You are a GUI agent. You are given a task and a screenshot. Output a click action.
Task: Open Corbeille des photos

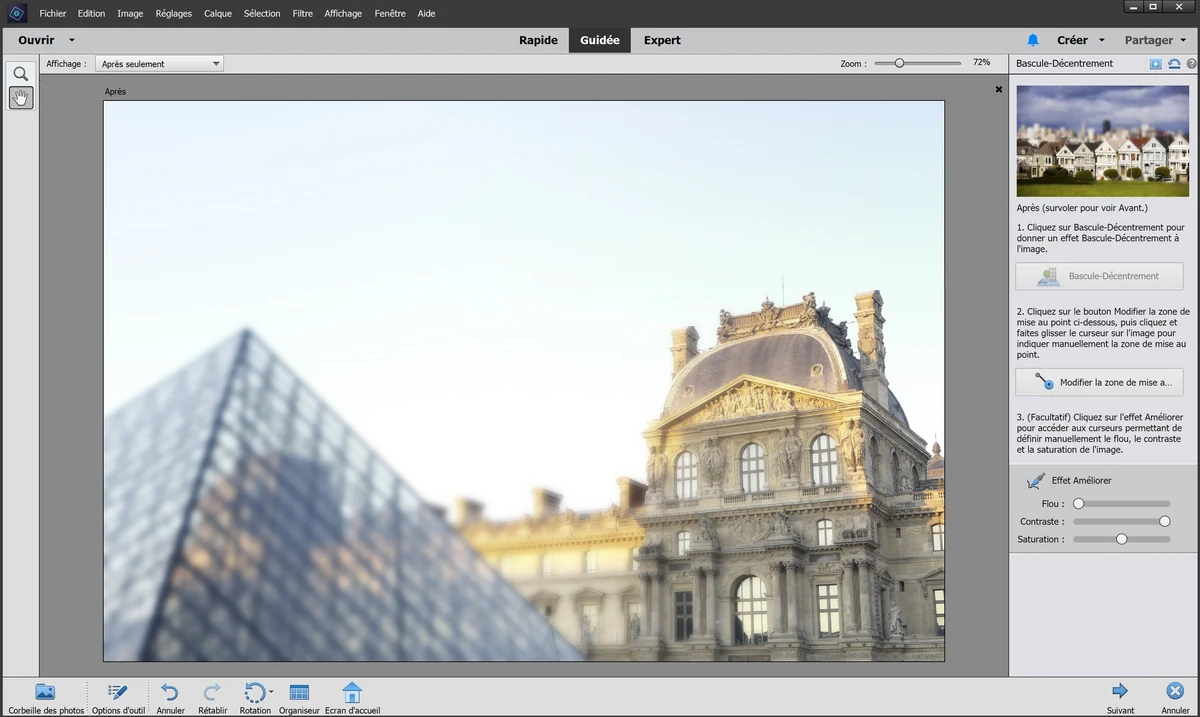click(x=46, y=697)
